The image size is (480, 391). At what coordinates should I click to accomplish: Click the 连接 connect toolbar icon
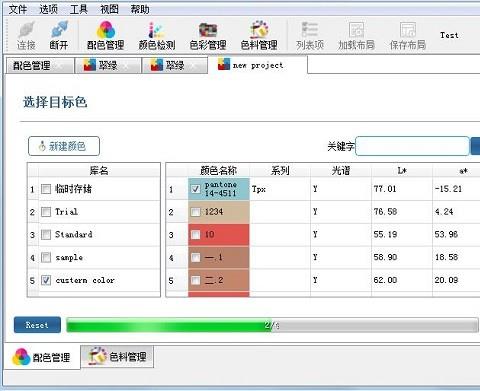tap(27, 36)
